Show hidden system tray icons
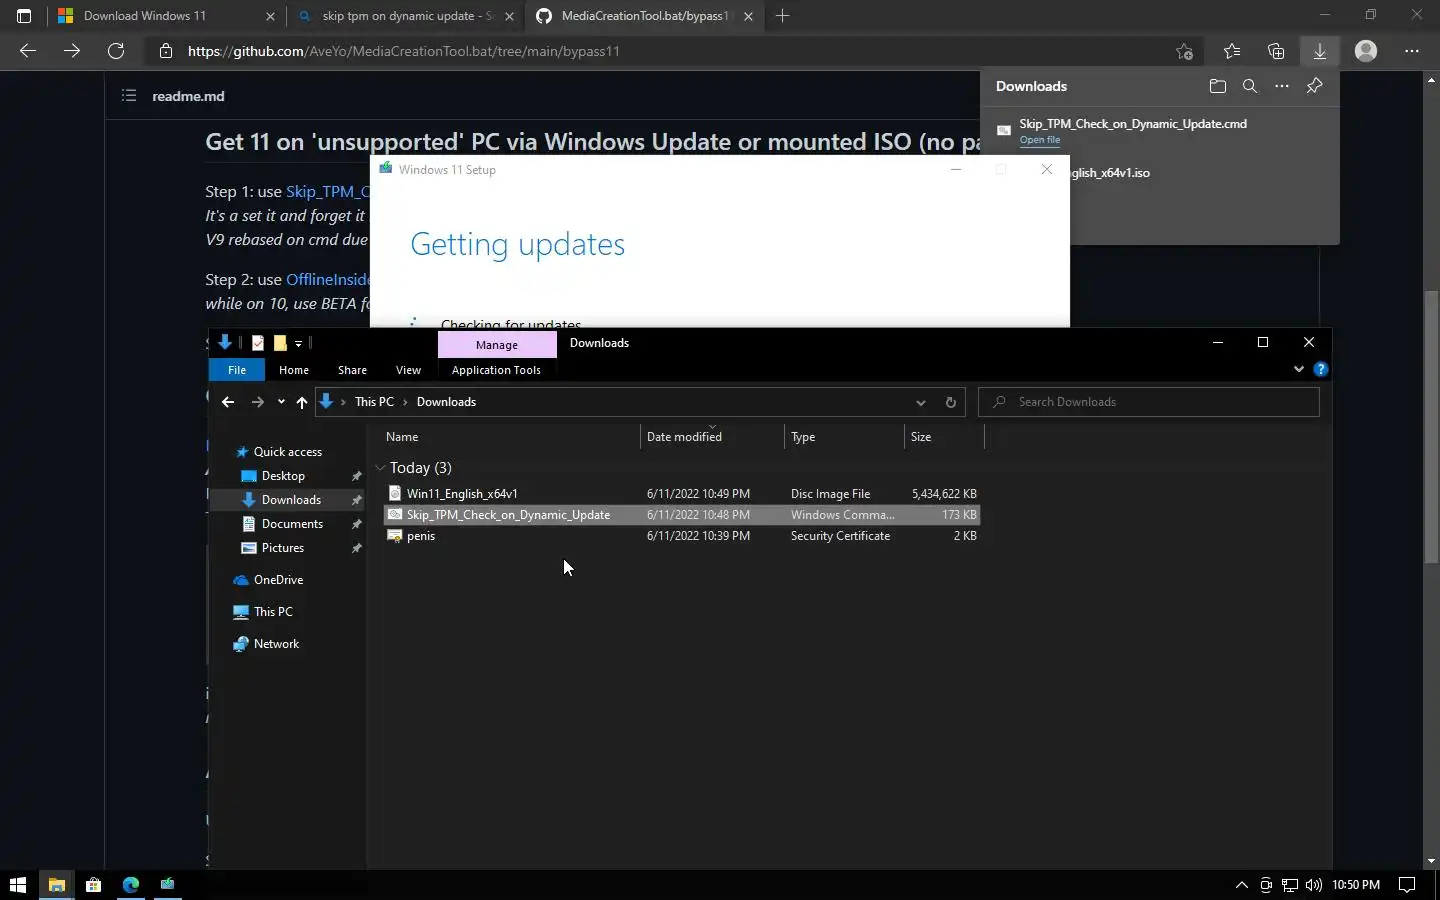This screenshot has height=900, width=1440. point(1242,884)
